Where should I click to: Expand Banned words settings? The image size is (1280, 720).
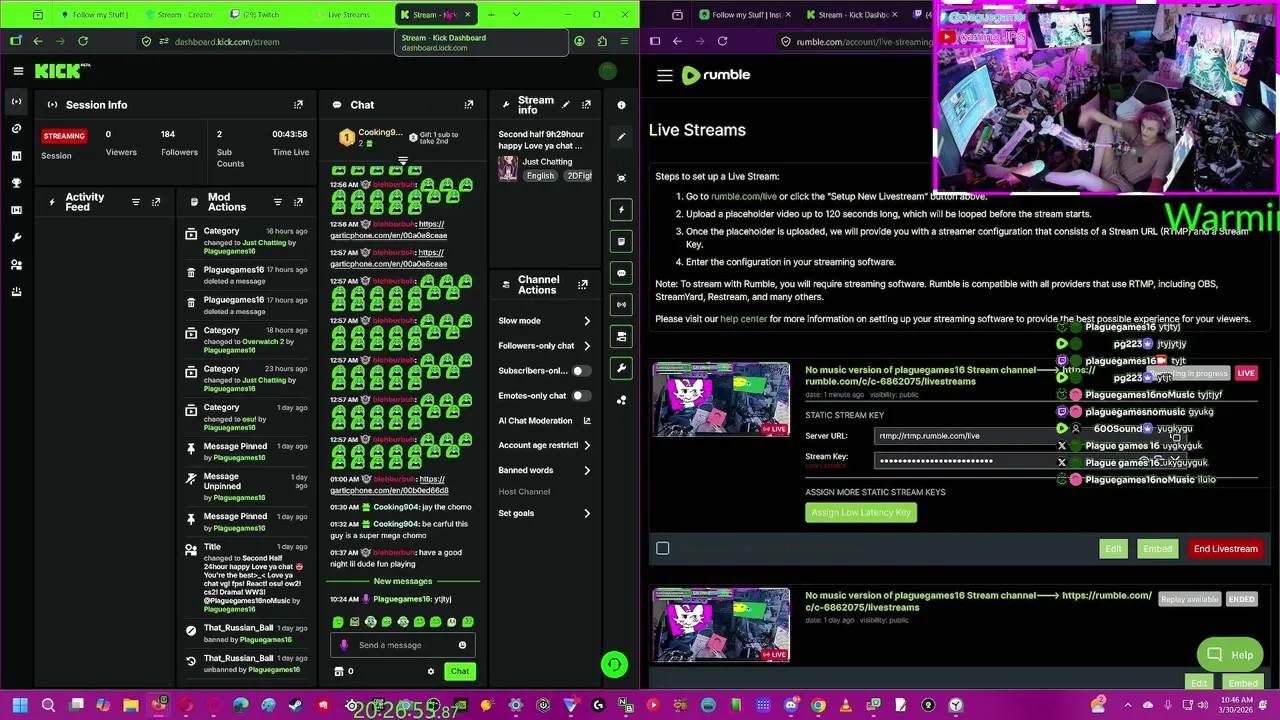pyautogui.click(x=544, y=470)
